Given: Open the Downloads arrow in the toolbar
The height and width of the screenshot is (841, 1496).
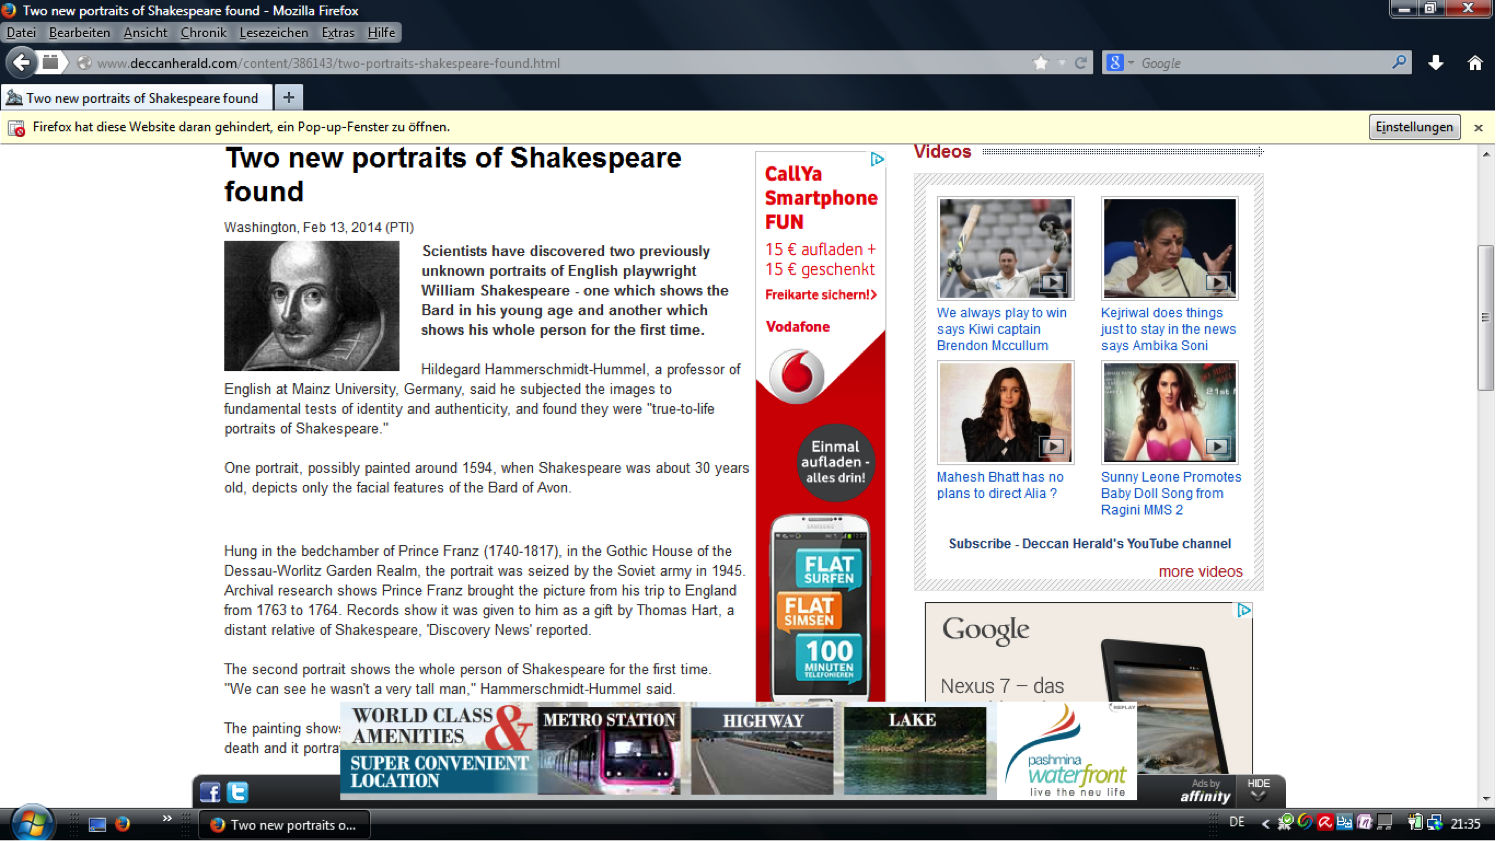Looking at the screenshot, I should 1436,63.
